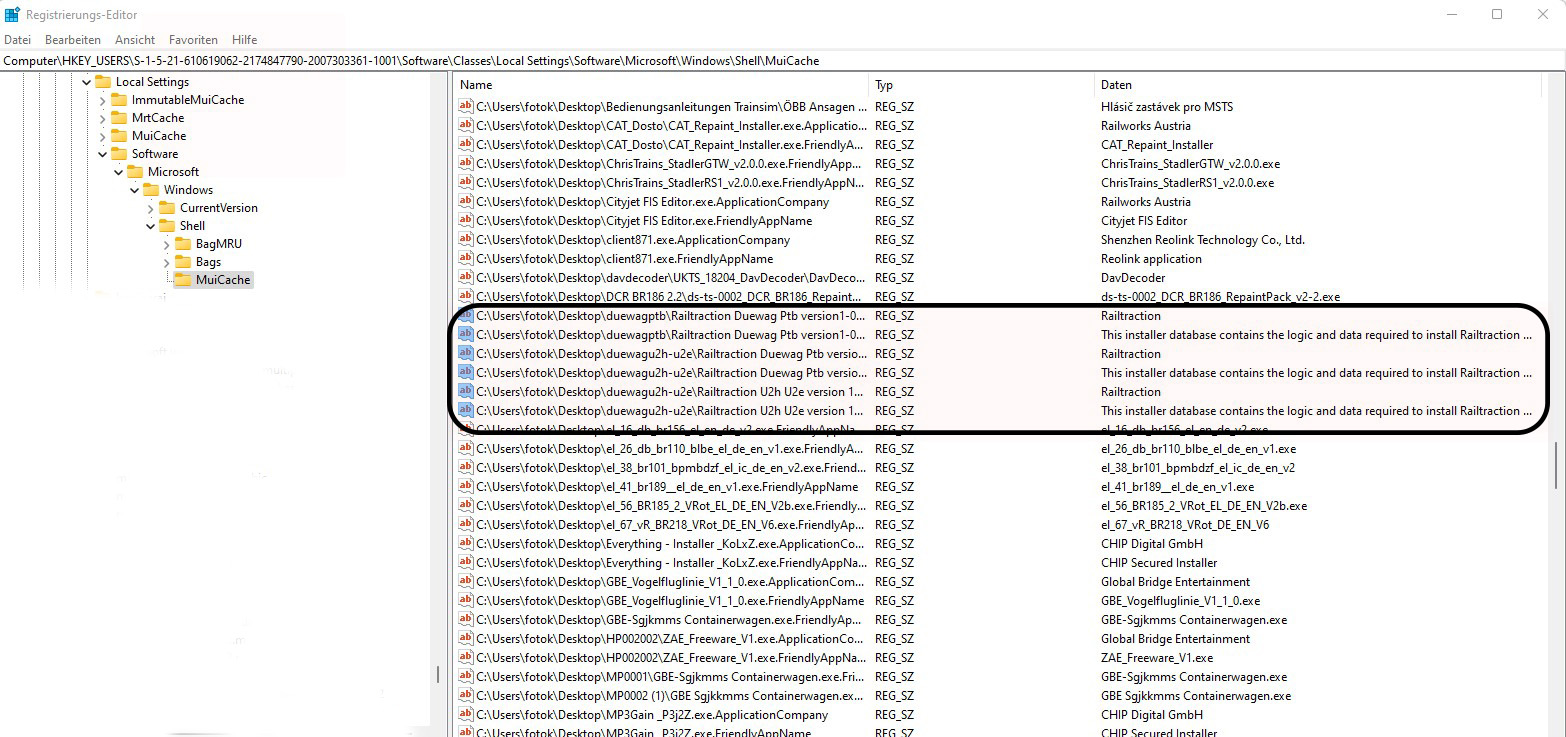Click the value icon of the ChrisTrains_StadlerGTW row
This screenshot has height=737, width=1566.
465,164
